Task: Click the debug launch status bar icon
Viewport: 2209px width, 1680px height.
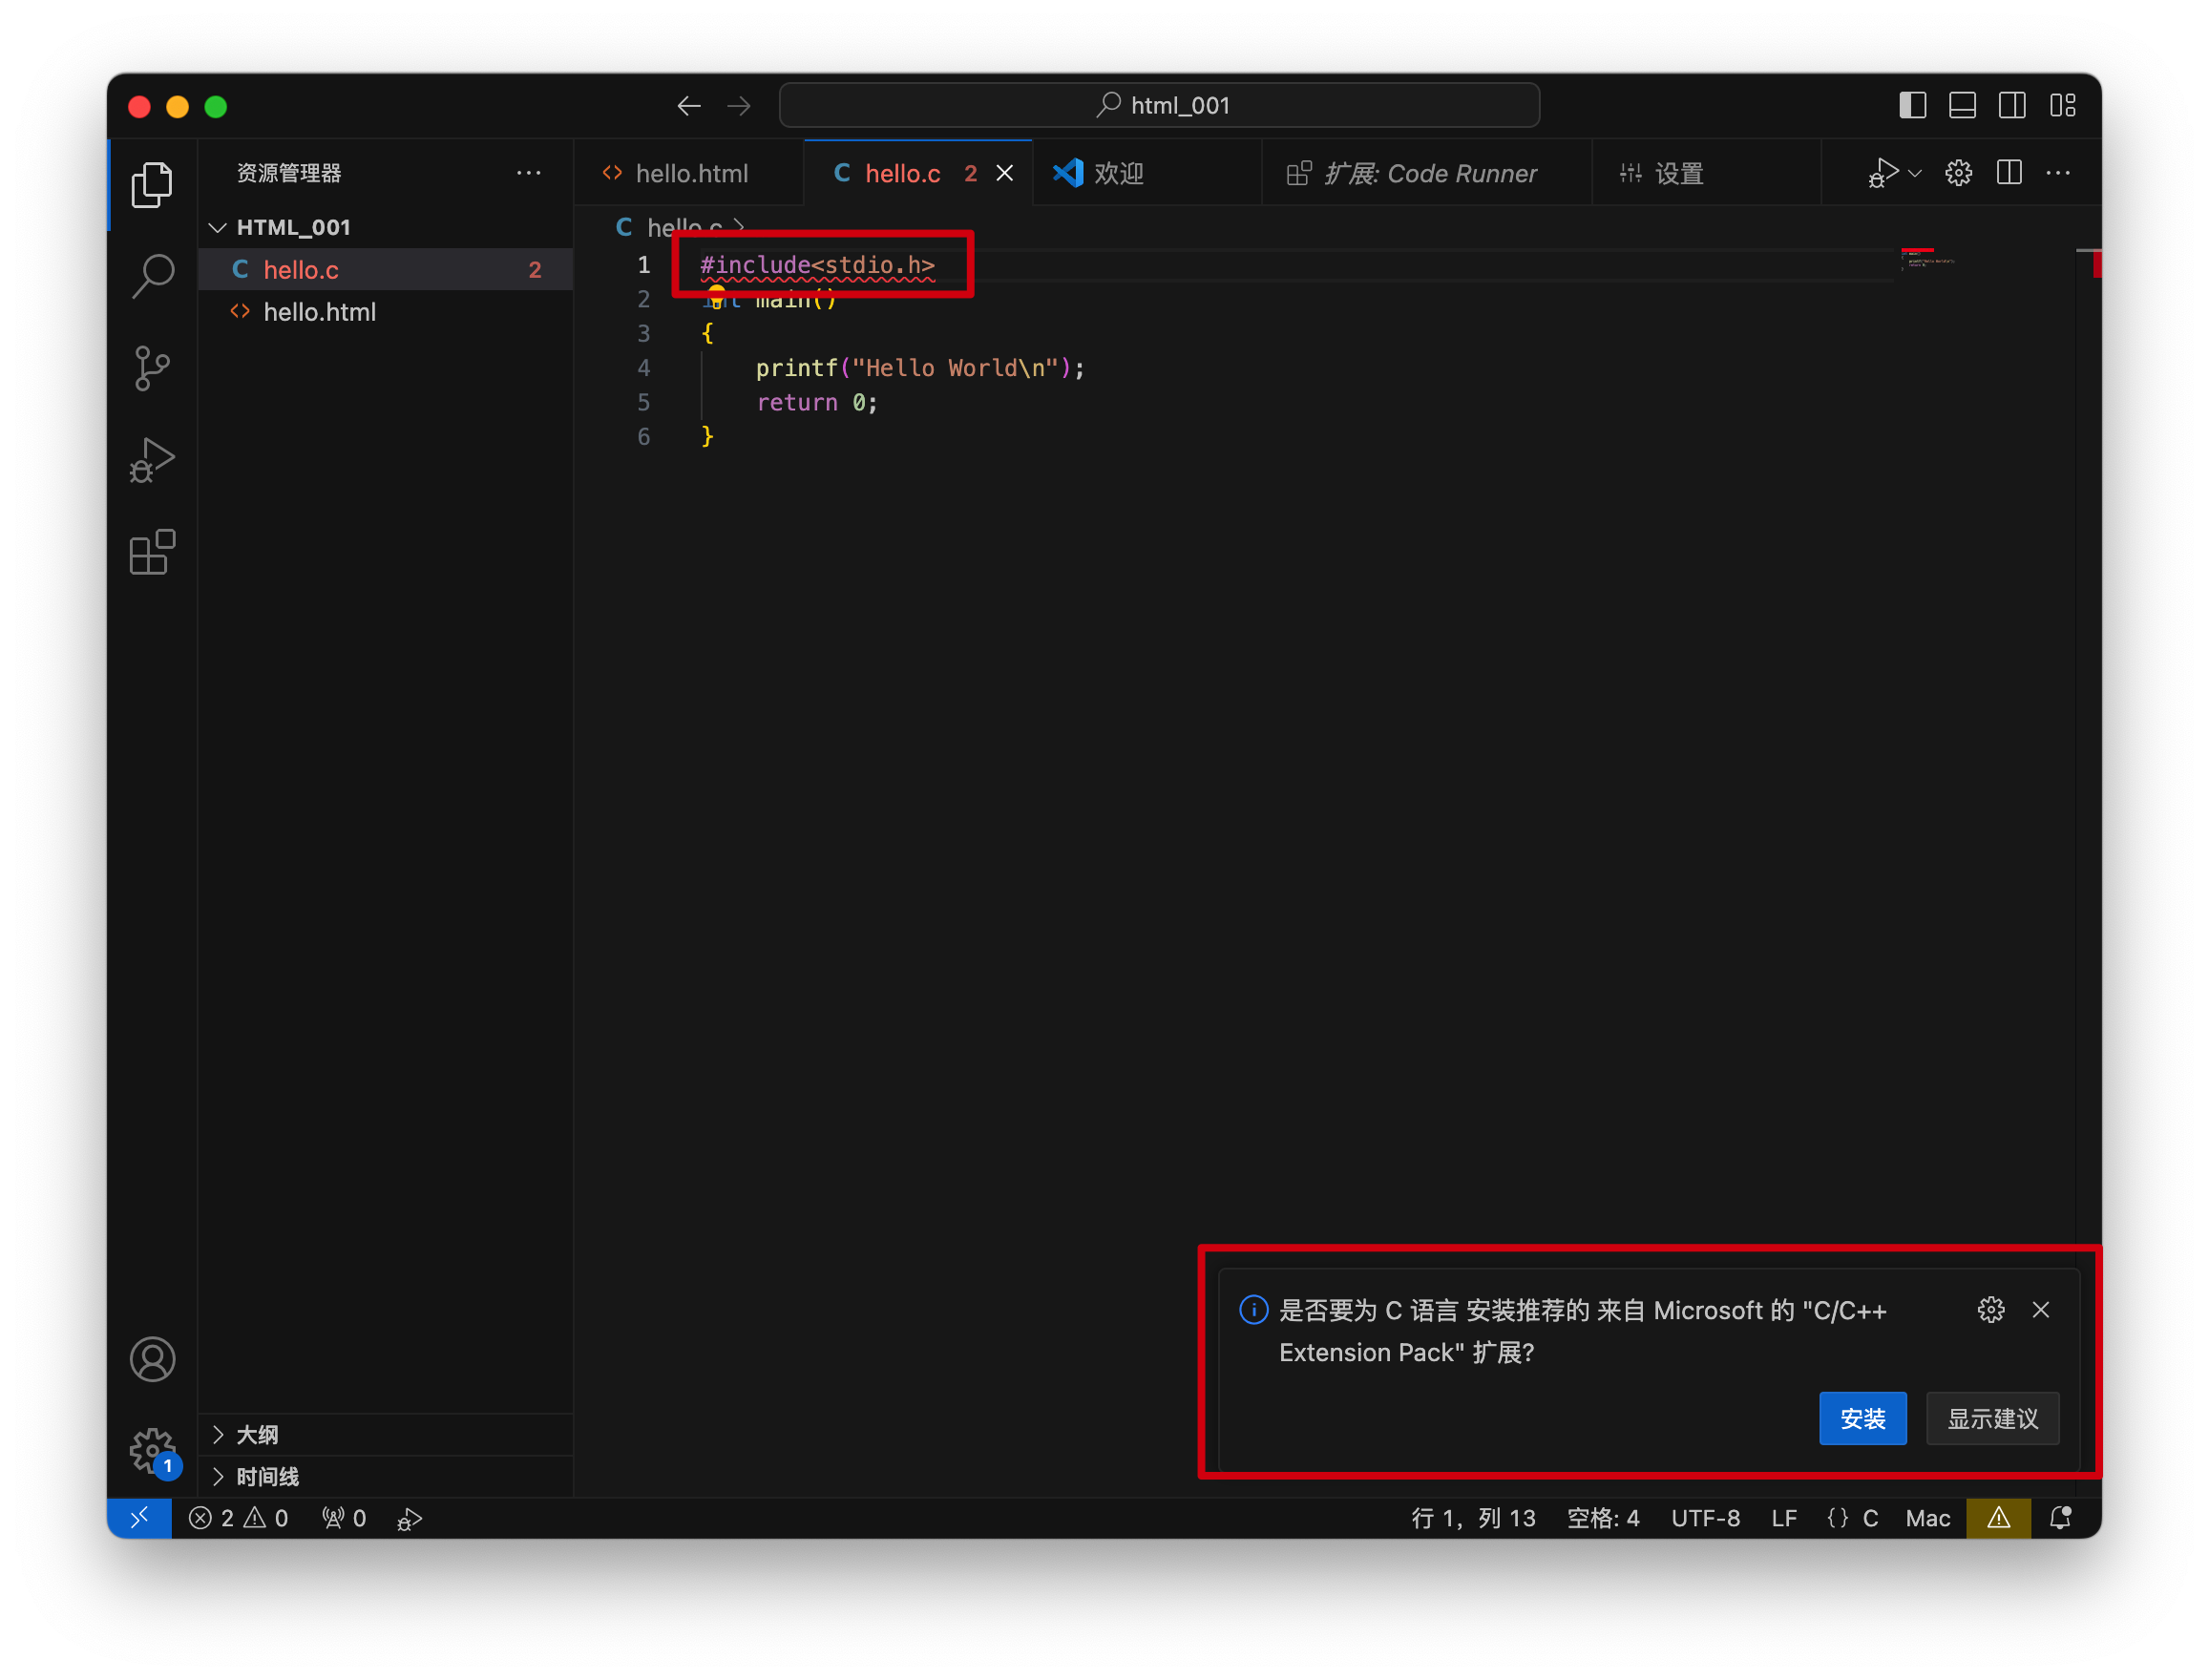Action: coord(409,1519)
